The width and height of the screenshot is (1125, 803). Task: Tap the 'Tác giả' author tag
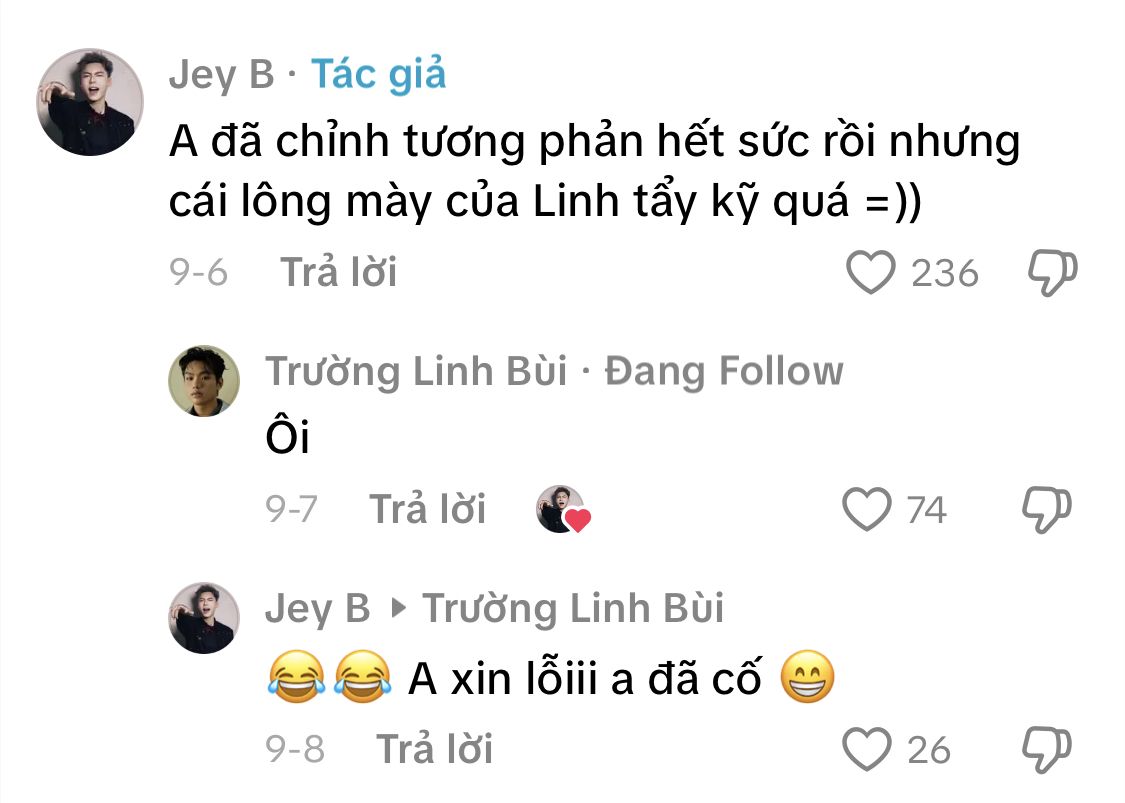tap(379, 75)
